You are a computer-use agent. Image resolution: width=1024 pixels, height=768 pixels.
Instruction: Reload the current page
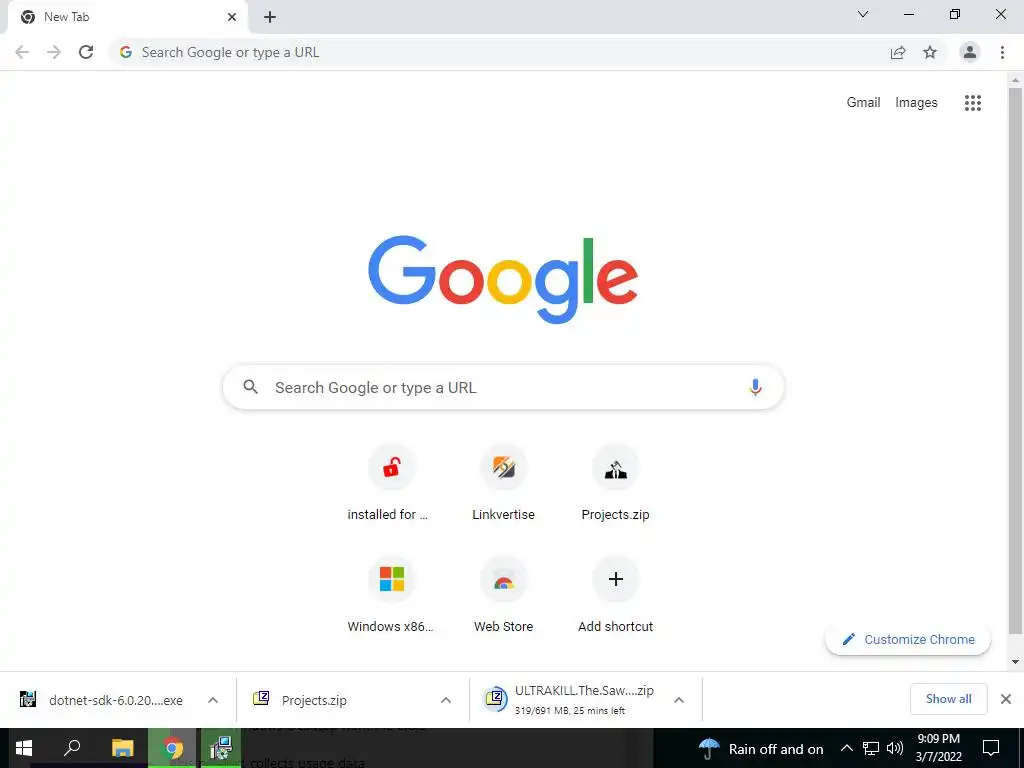pyautogui.click(x=86, y=52)
